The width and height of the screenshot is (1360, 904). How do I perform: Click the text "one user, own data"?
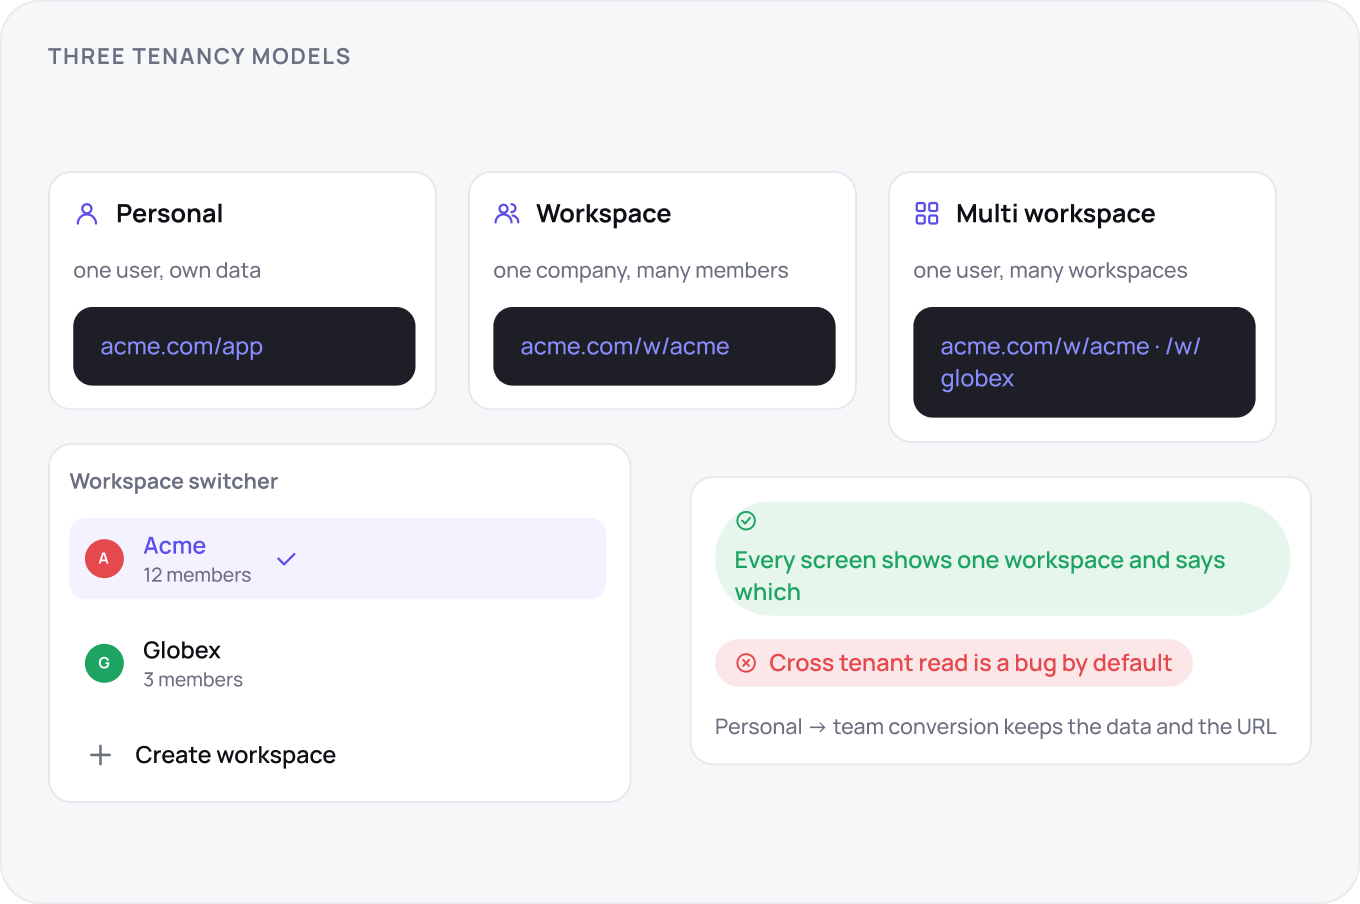click(167, 270)
